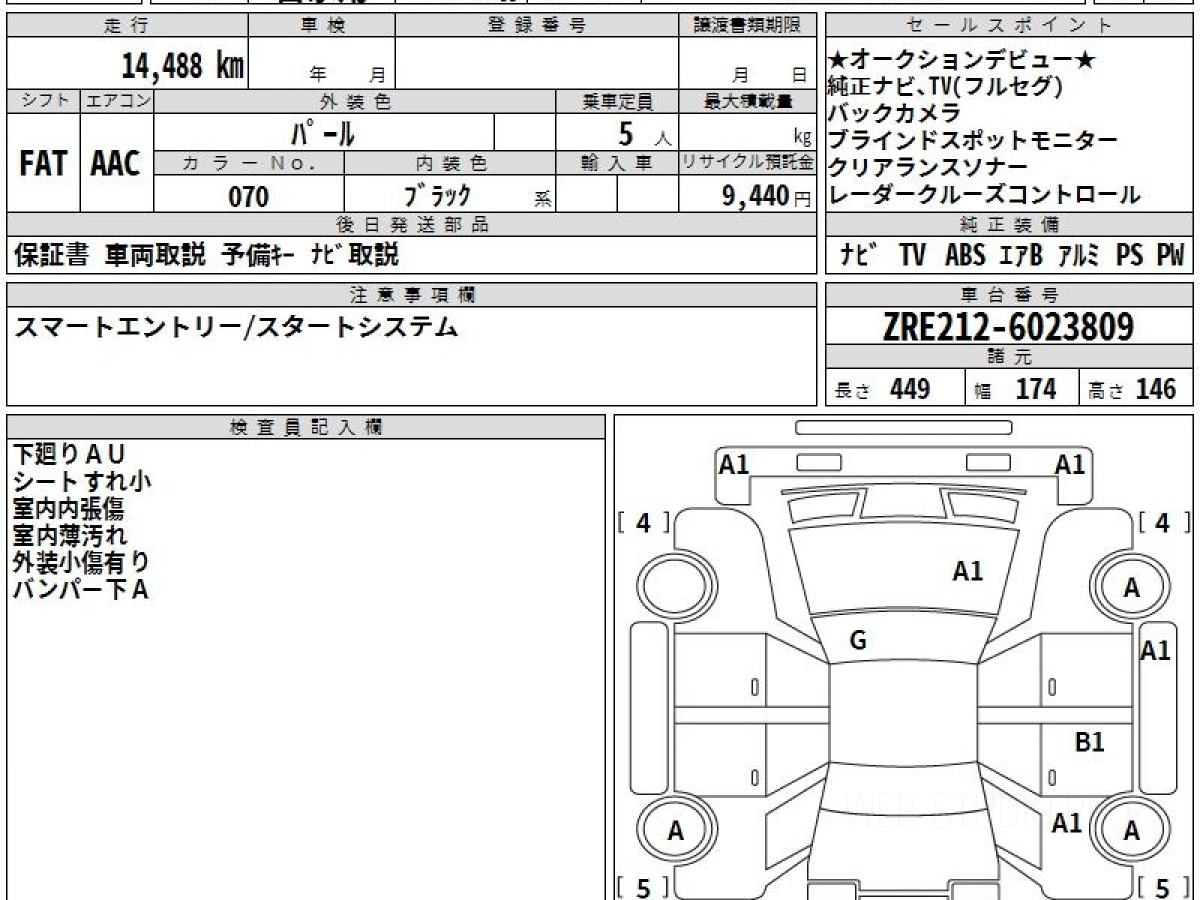This screenshot has width=1200, height=900.
Task: Click ナビ取説 in the later-shipped parts row
Action: tap(355, 255)
